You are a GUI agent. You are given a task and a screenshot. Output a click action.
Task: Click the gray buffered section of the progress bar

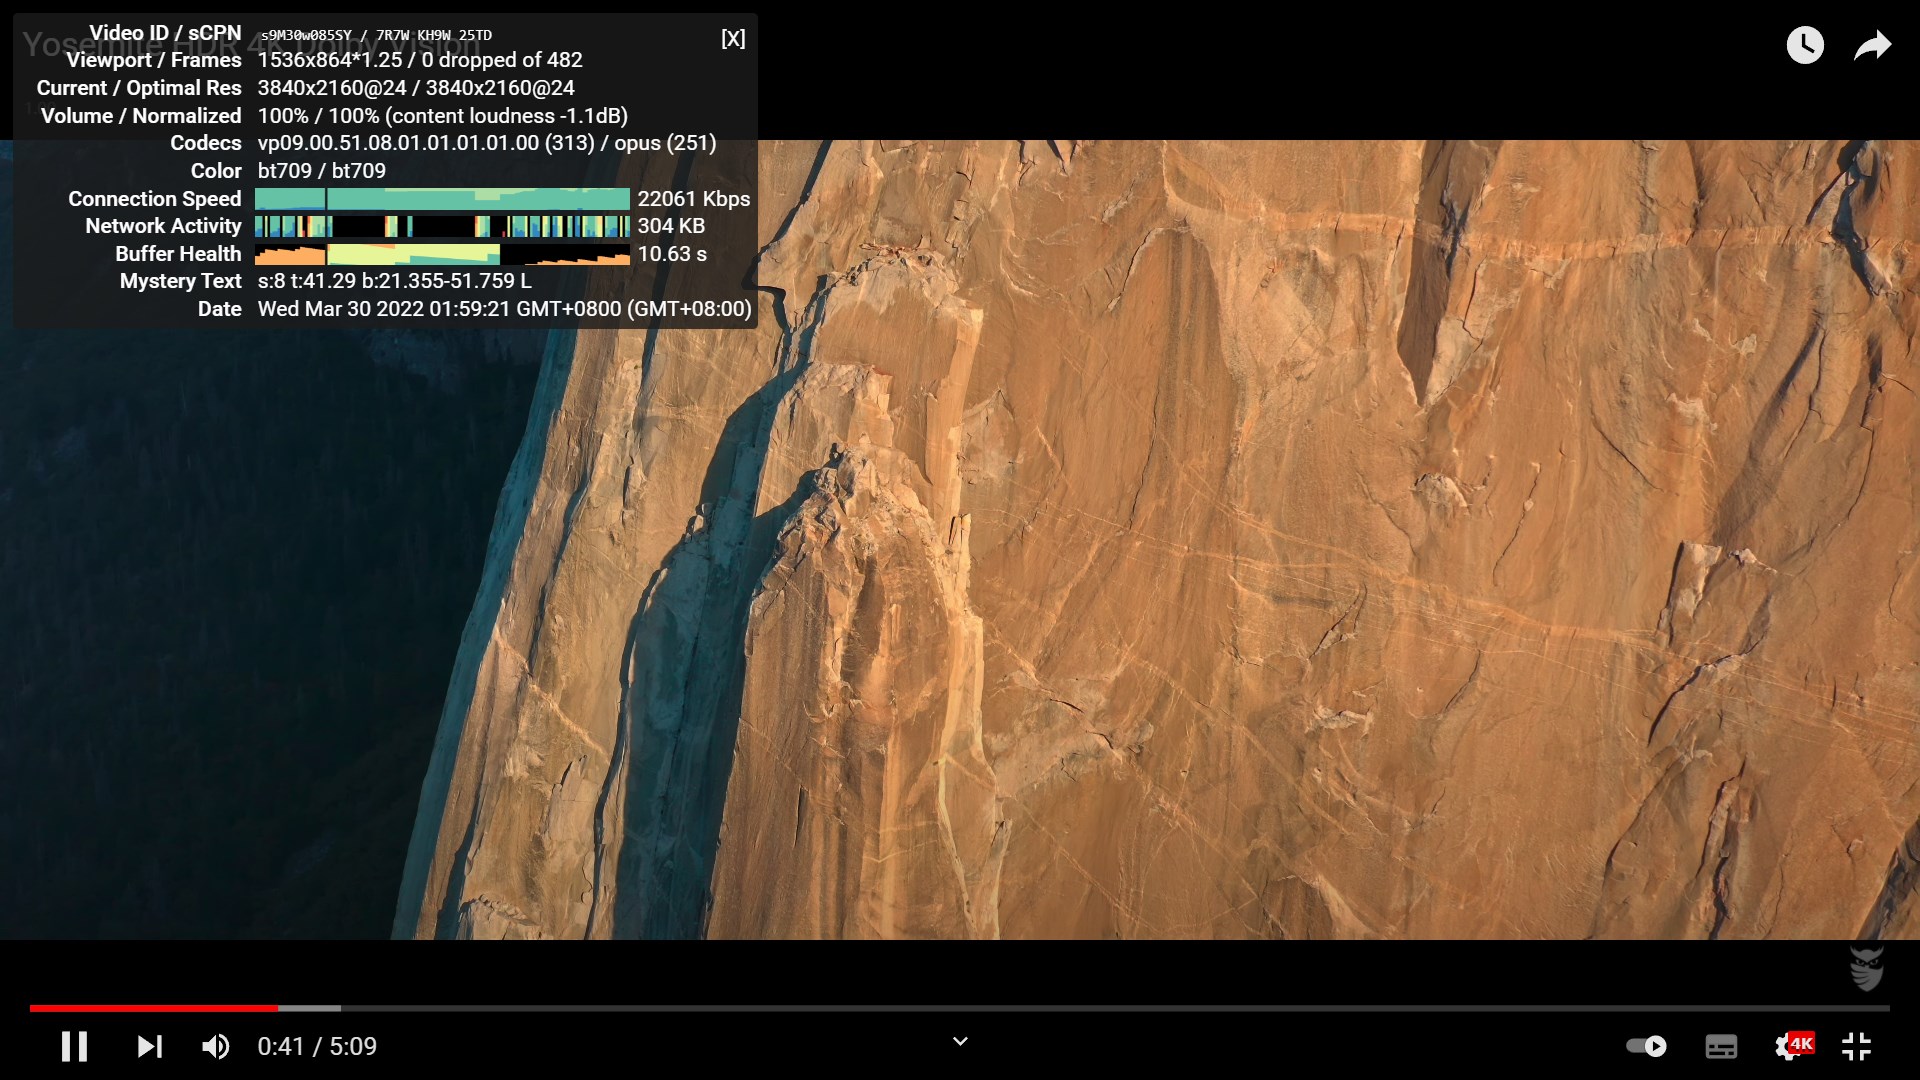(310, 1008)
